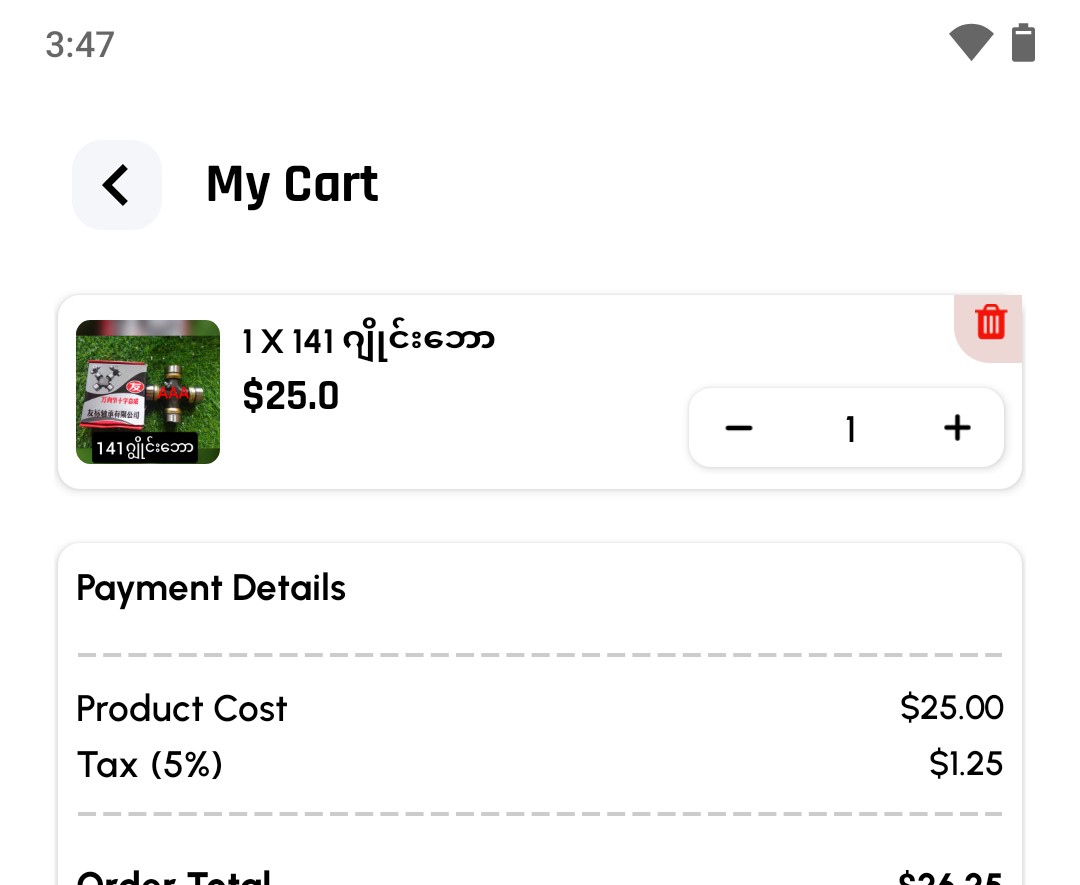Select the Product Cost label

coord(182,709)
